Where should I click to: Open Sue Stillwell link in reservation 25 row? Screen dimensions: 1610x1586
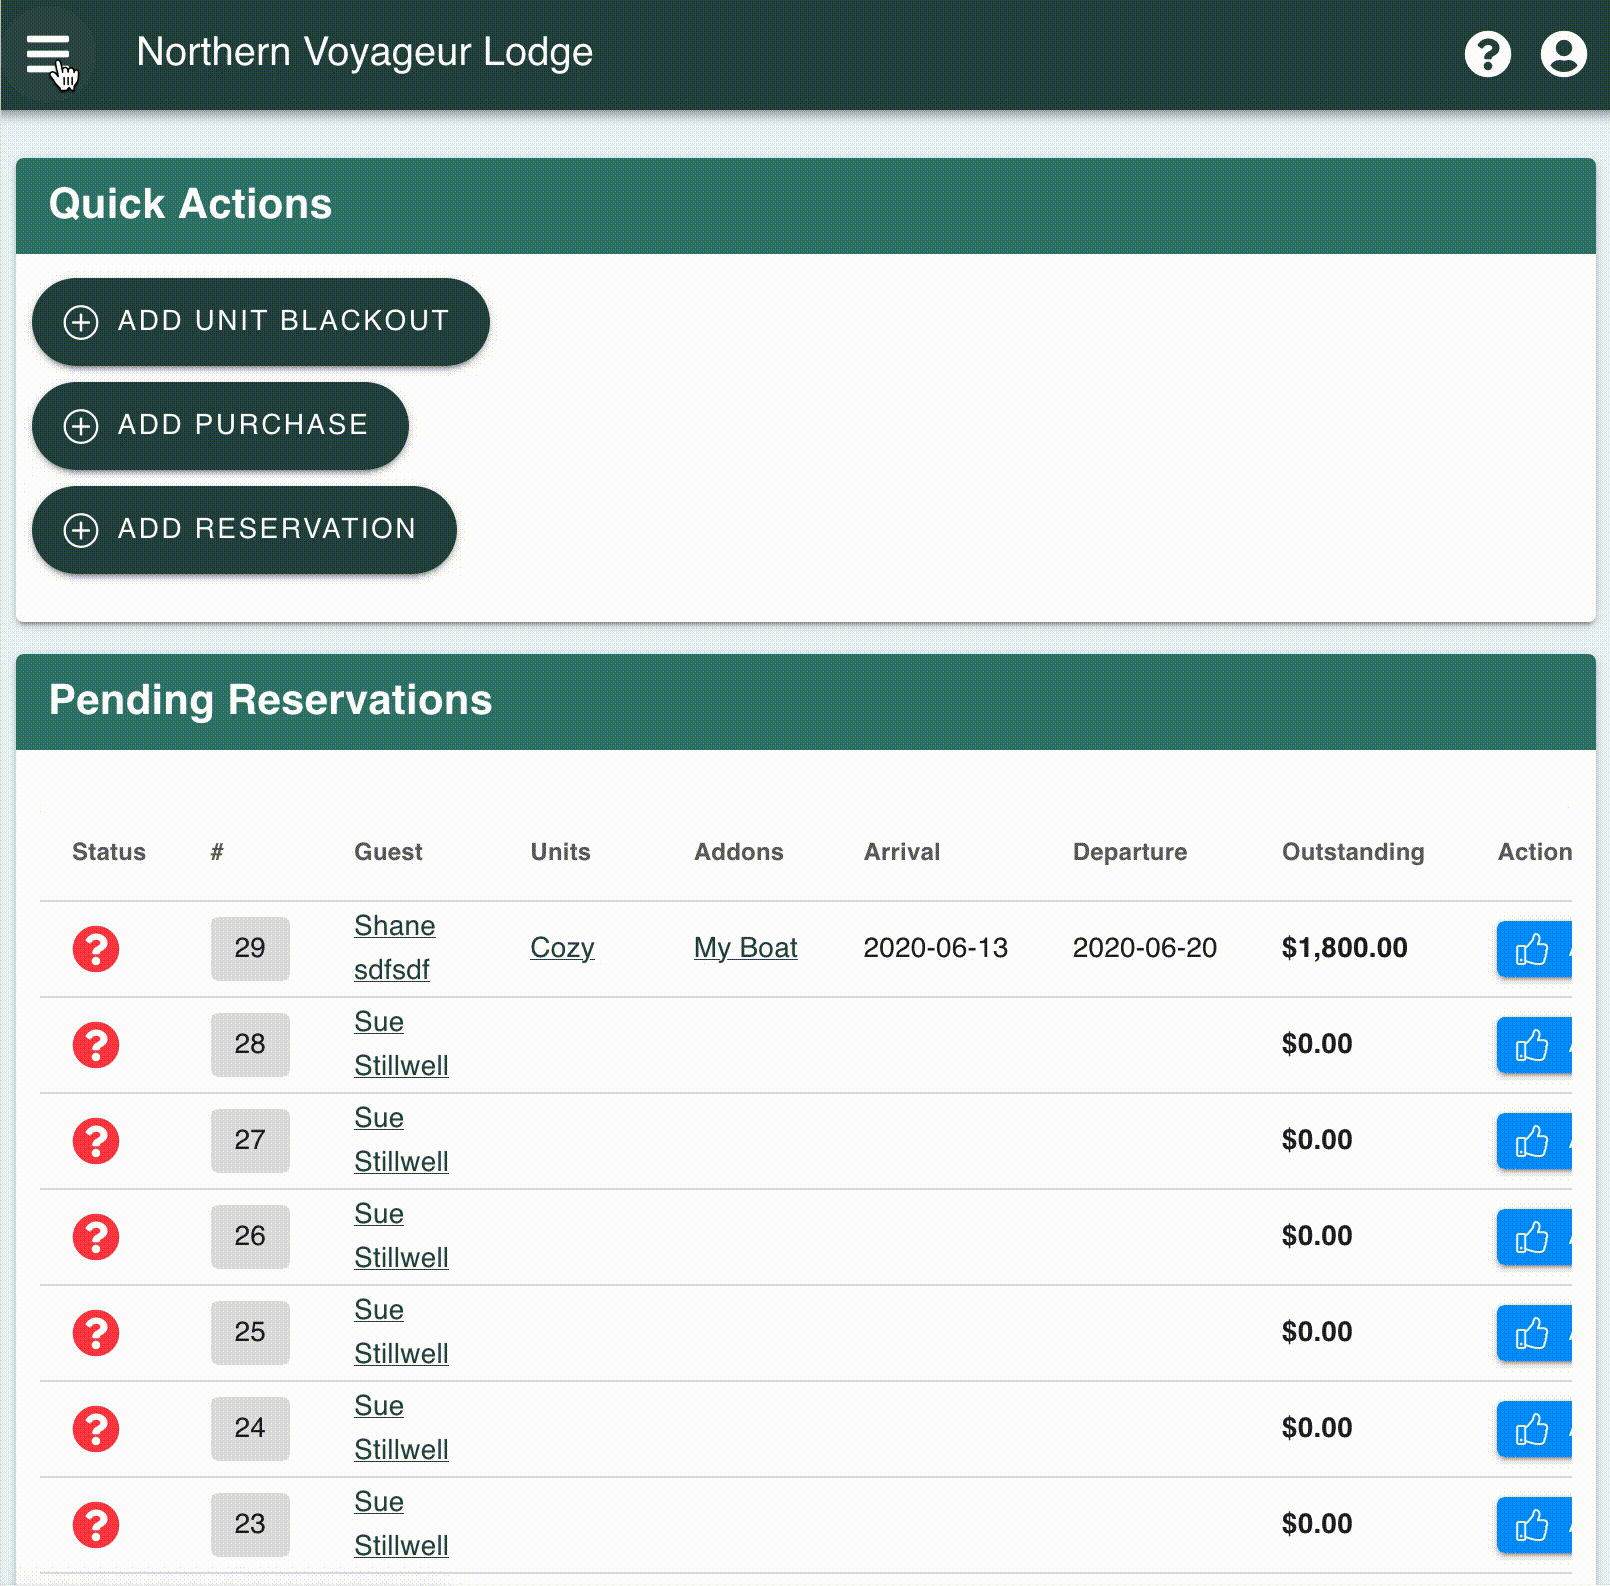click(401, 1332)
